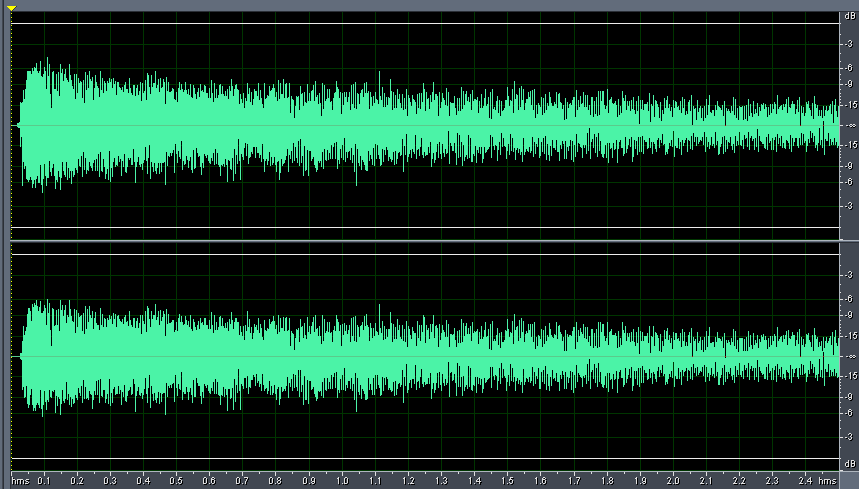
Task: Click the bottom -3 dB mark in lower channel
Action: pyautogui.click(x=848, y=437)
